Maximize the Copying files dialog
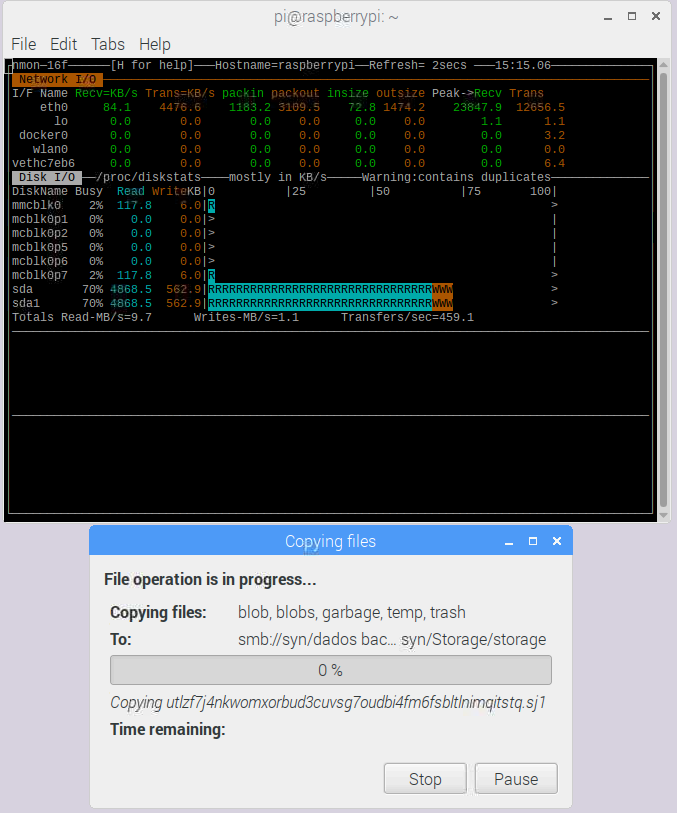Viewport: 677px width, 813px height. (533, 541)
